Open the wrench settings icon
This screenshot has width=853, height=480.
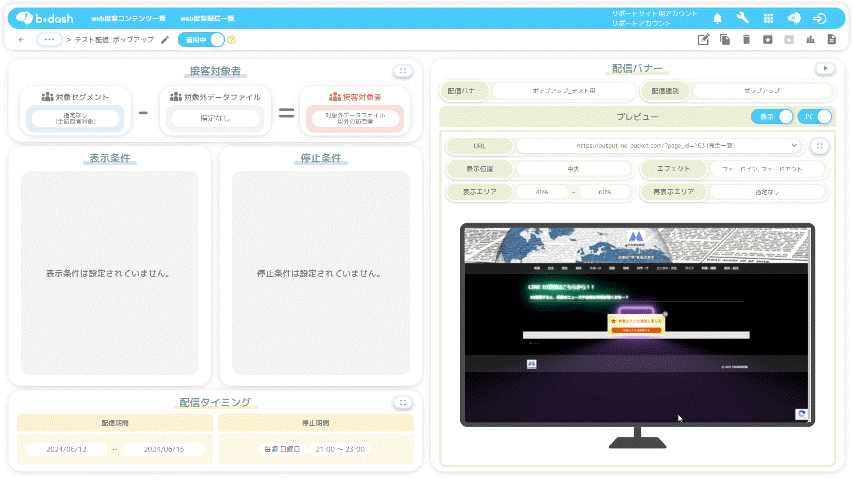point(743,18)
